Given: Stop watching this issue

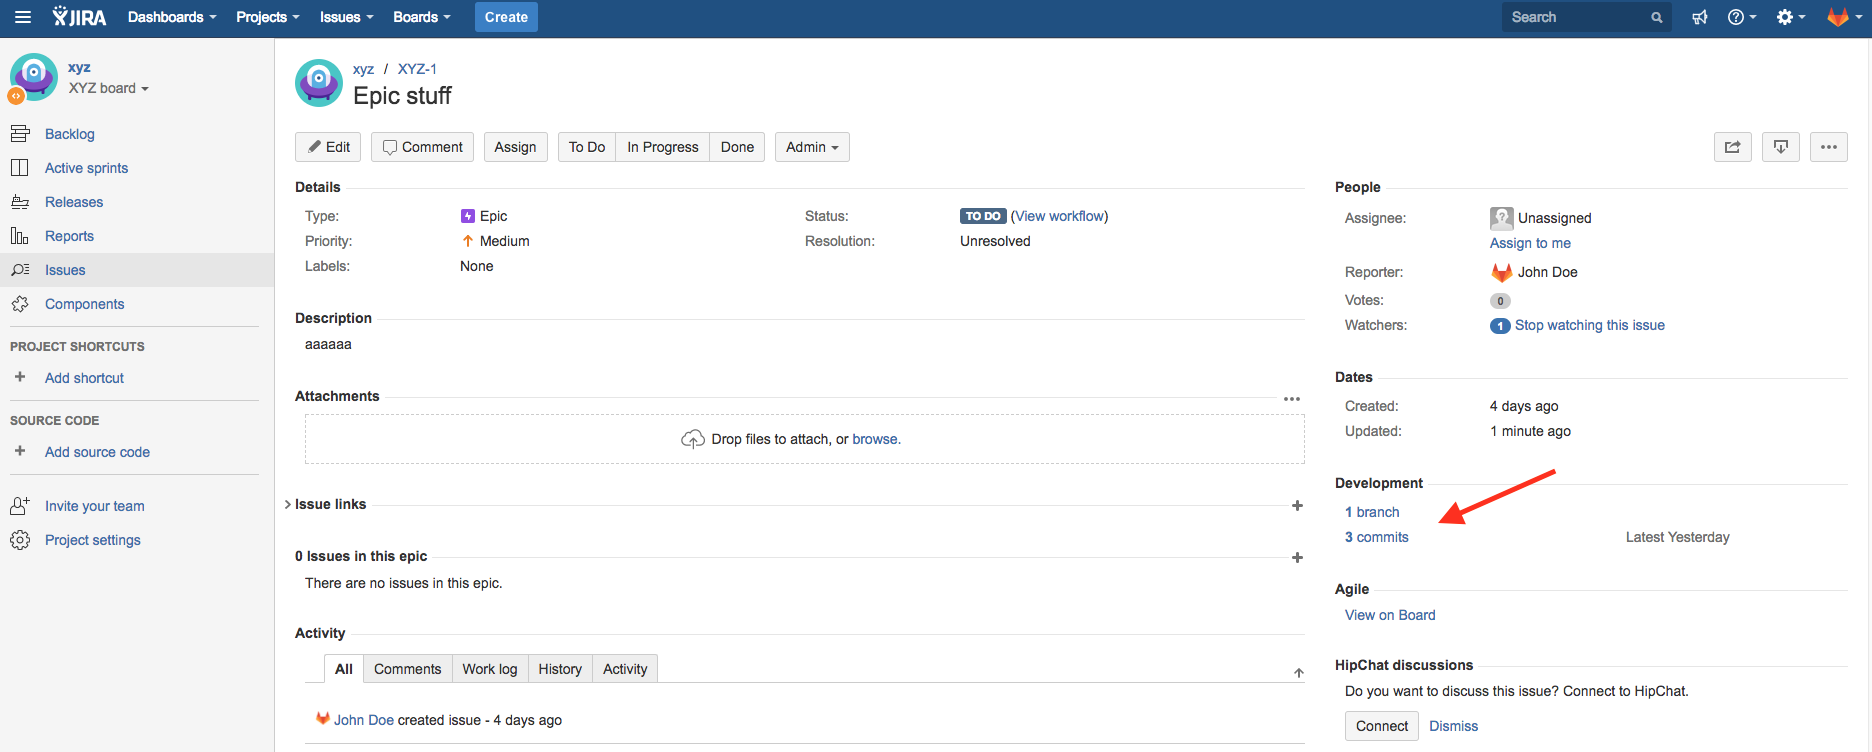Looking at the screenshot, I should point(1589,325).
